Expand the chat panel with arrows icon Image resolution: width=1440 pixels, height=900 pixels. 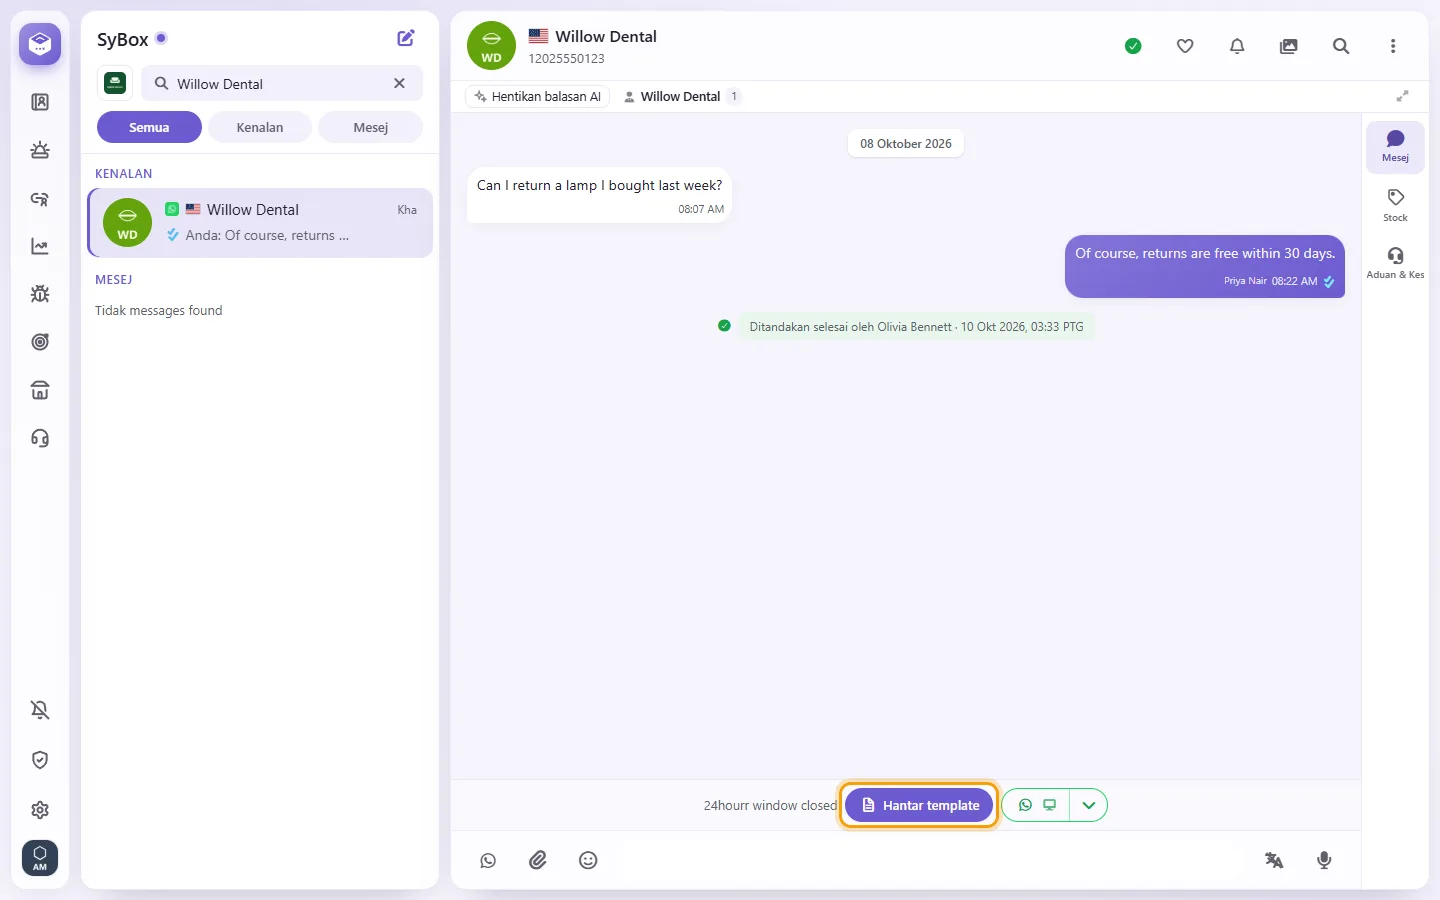(x=1403, y=96)
